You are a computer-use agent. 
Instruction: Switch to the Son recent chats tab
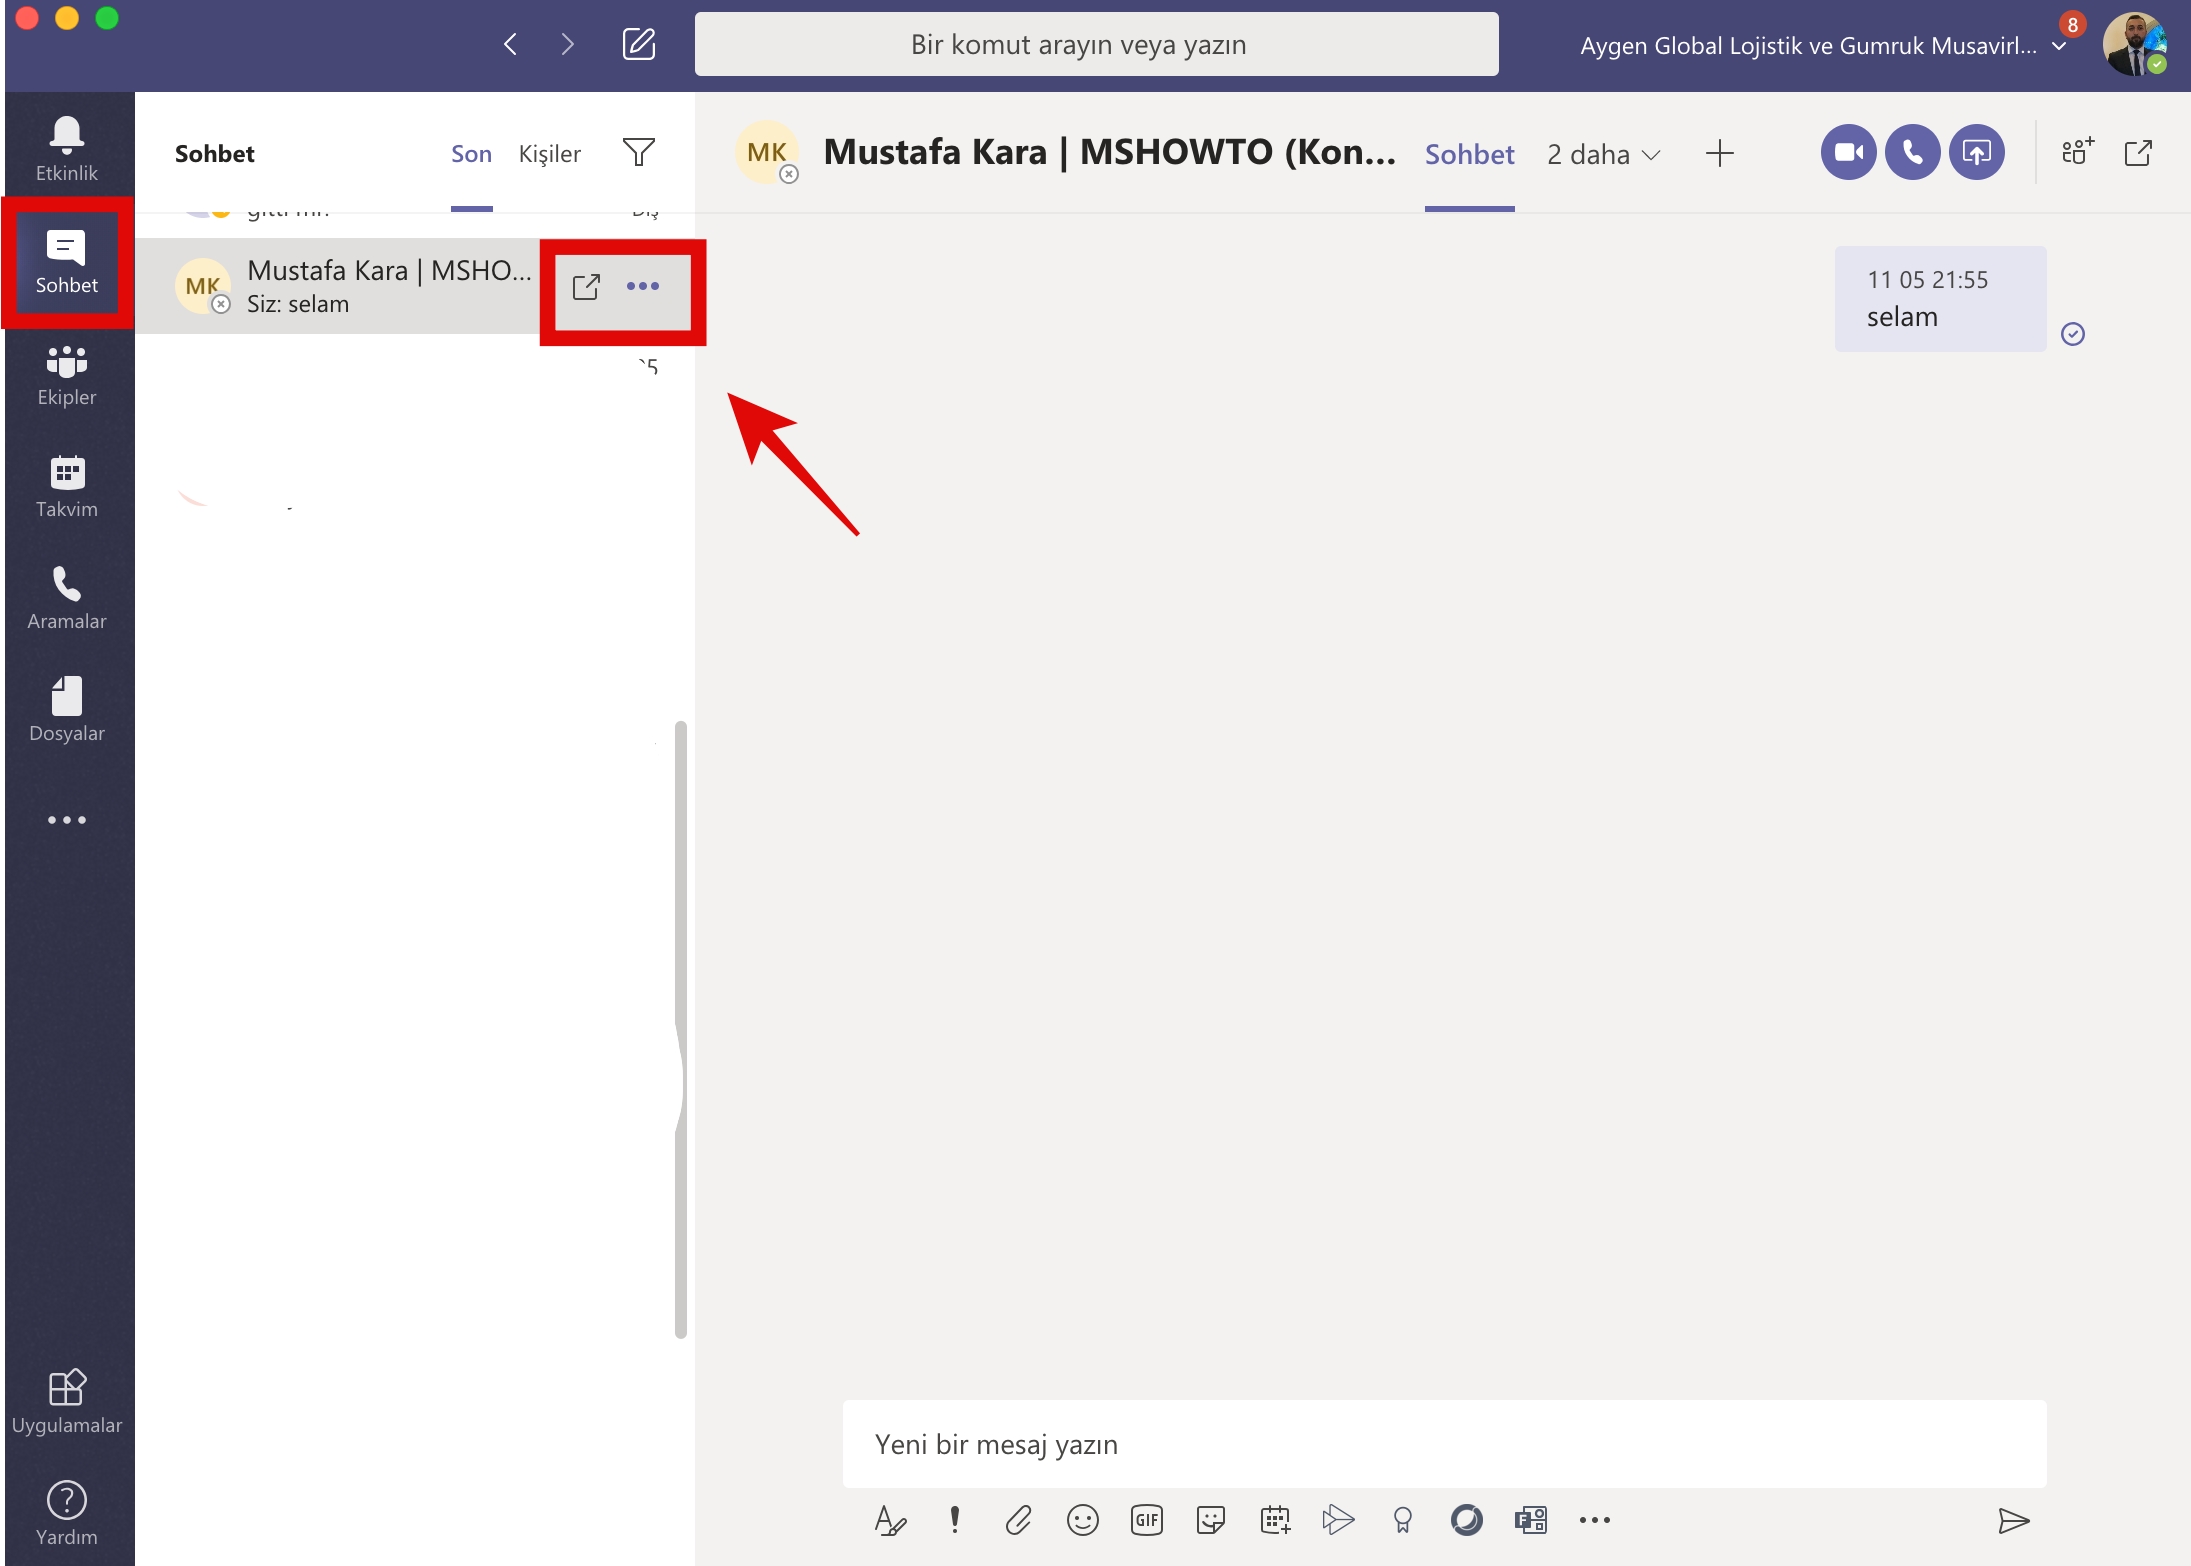click(x=471, y=154)
